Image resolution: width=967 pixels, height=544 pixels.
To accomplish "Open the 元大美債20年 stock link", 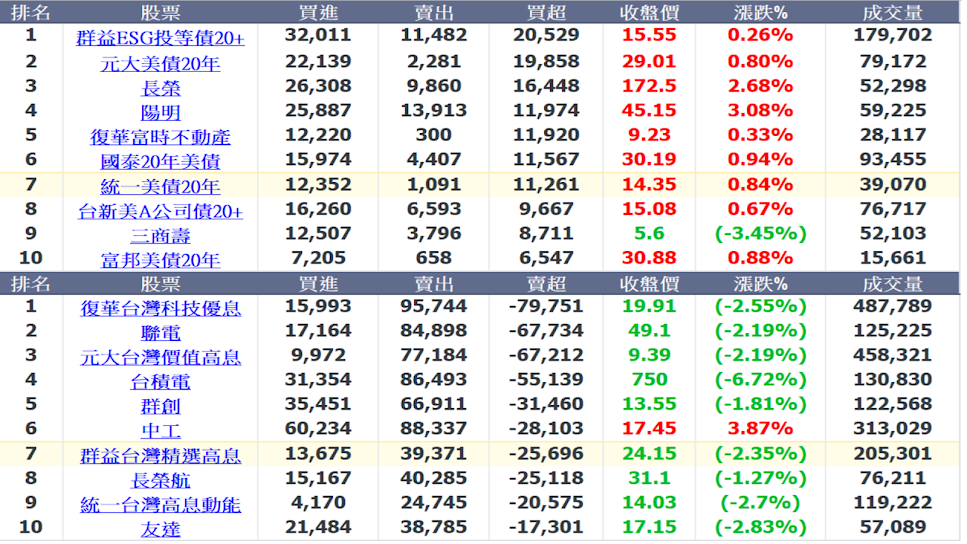I will pos(160,64).
